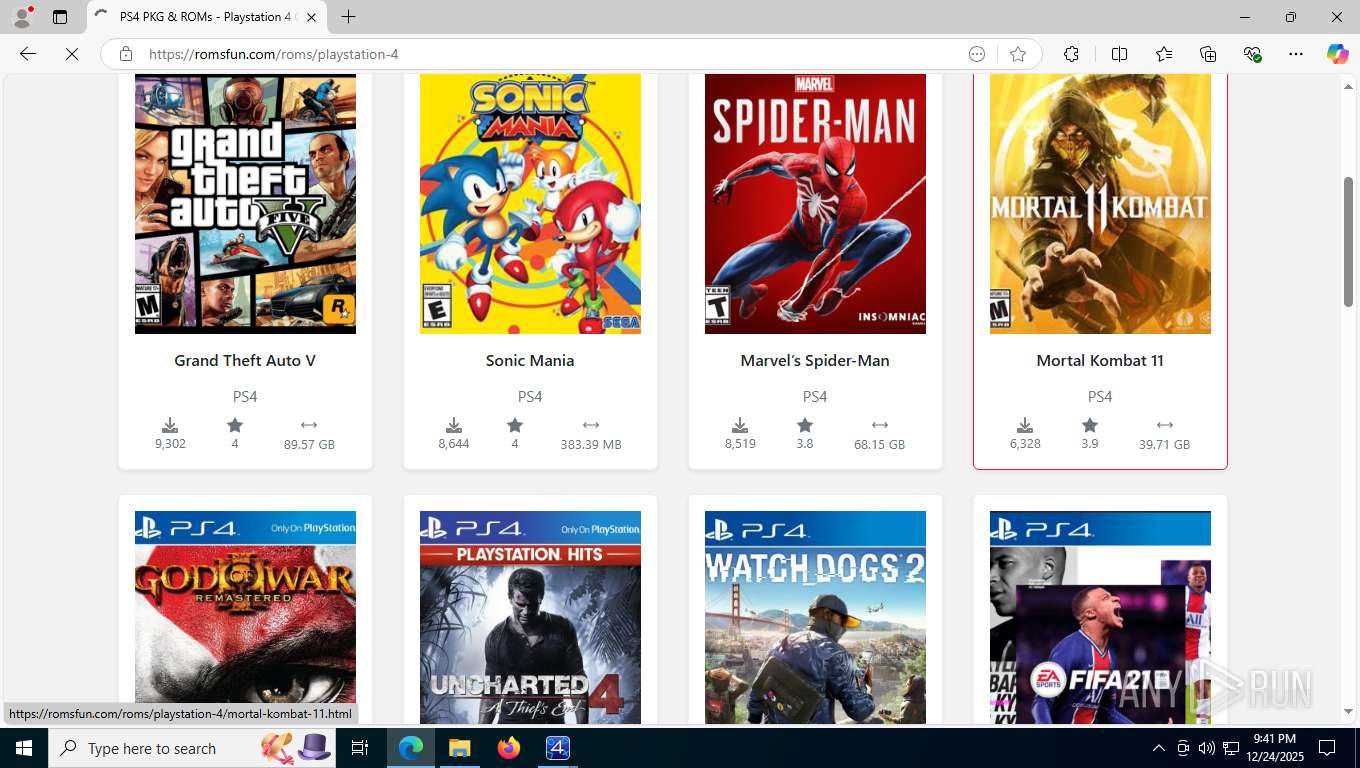The width and height of the screenshot is (1360, 768).
Task: Show hidden system tray icons chevron
Action: coord(1158,748)
